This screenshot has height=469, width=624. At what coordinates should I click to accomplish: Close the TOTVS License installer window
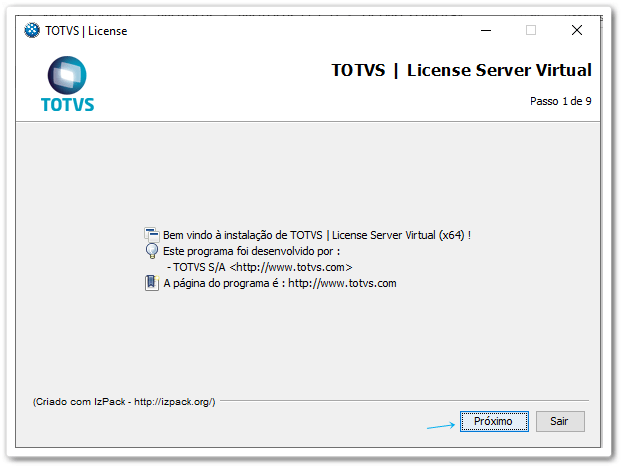pyautogui.click(x=577, y=30)
